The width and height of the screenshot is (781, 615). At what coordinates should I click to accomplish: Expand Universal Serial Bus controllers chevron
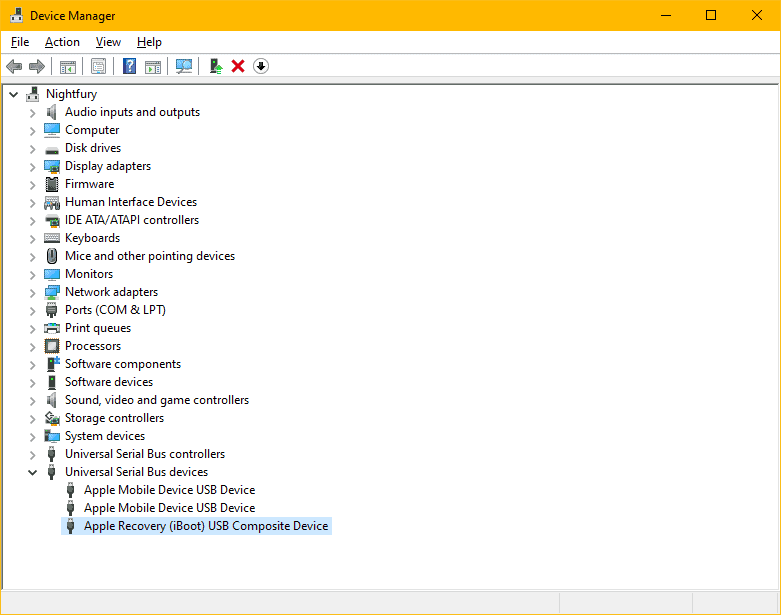pos(32,454)
